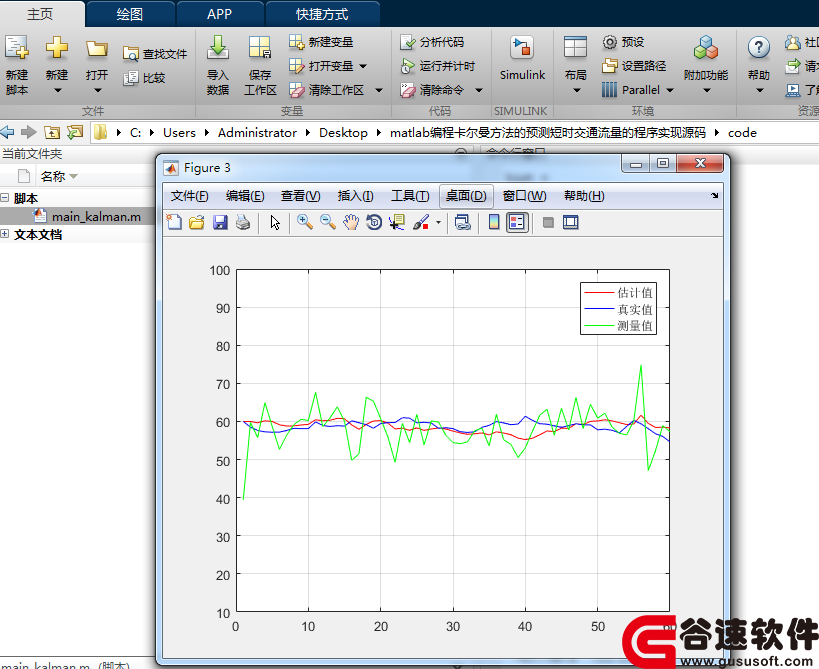
Task: Open the 查看(V) menu in Figure 3
Action: point(300,196)
